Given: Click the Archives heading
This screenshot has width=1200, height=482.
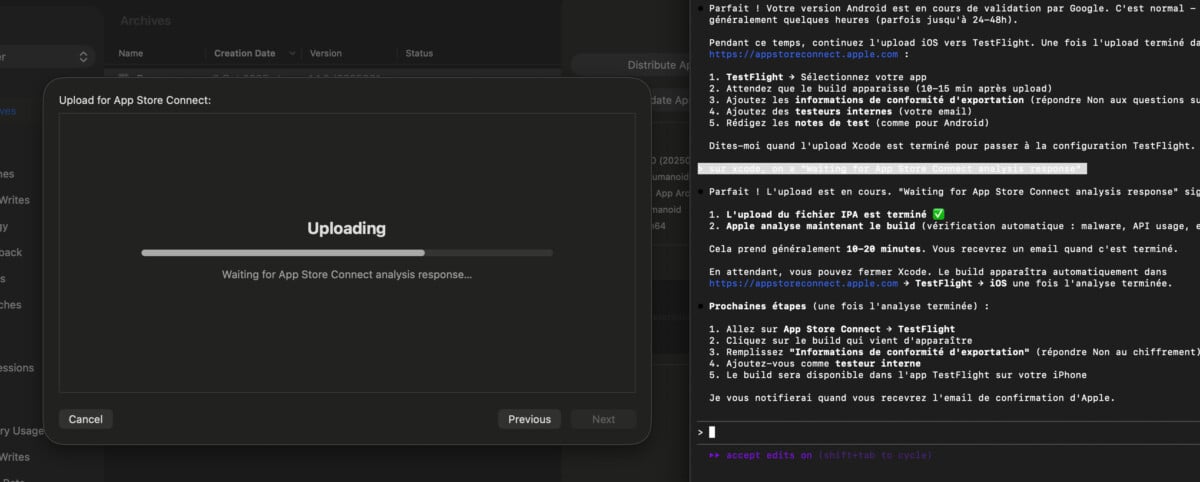Looking at the screenshot, I should [145, 21].
